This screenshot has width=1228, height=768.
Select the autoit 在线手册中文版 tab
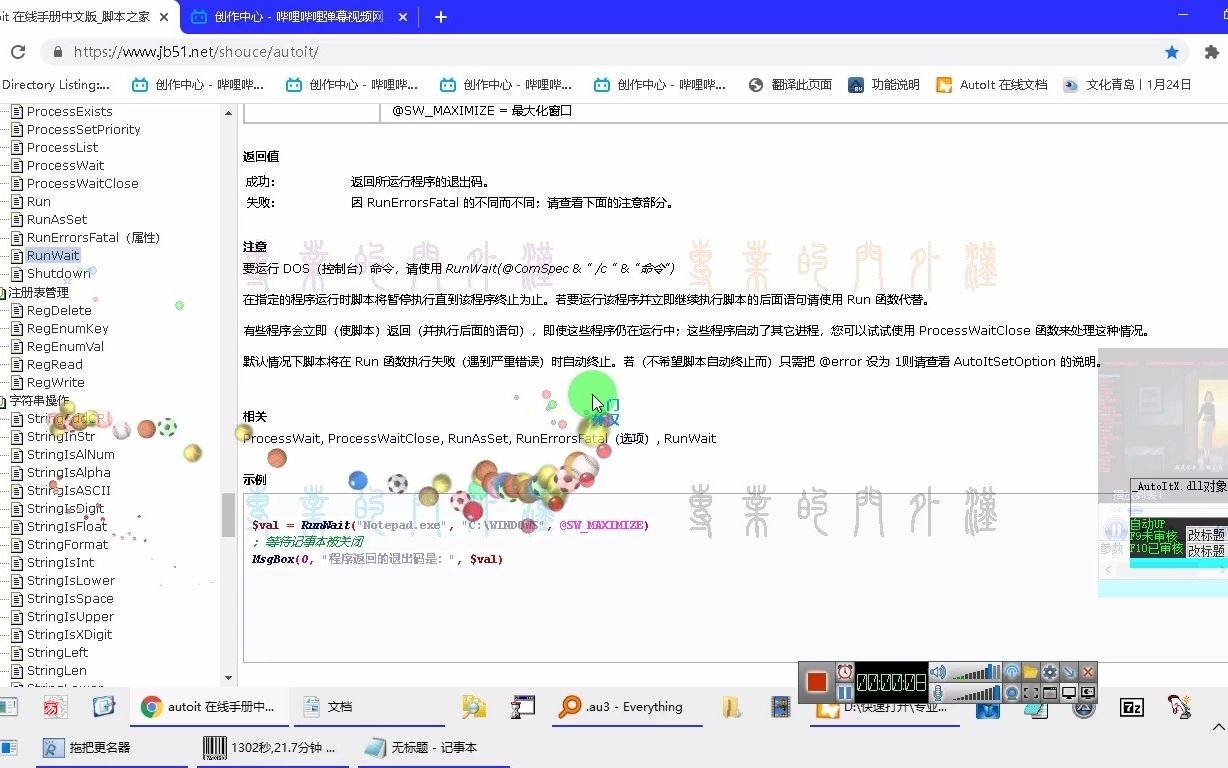tap(70, 16)
